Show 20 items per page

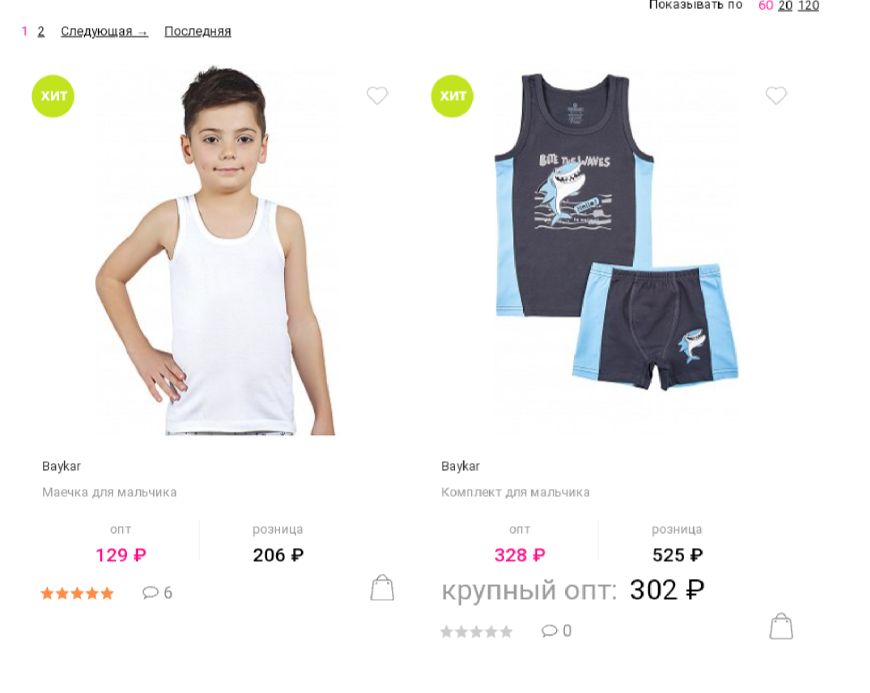[785, 6]
